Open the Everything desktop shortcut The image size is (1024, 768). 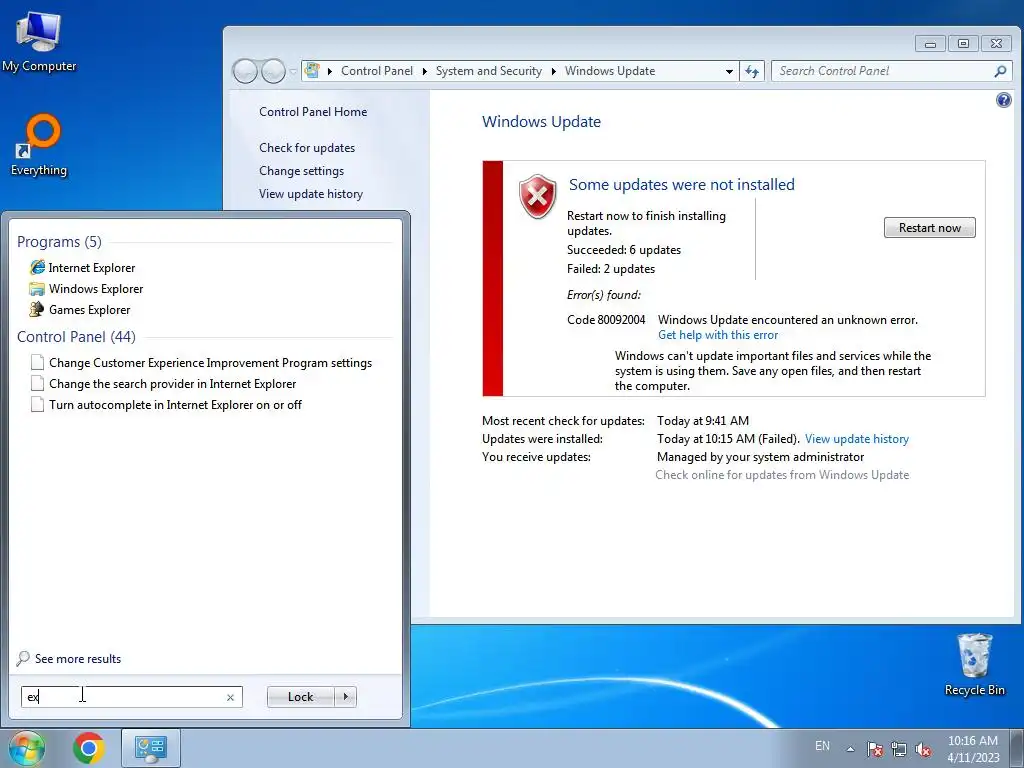[x=39, y=146]
